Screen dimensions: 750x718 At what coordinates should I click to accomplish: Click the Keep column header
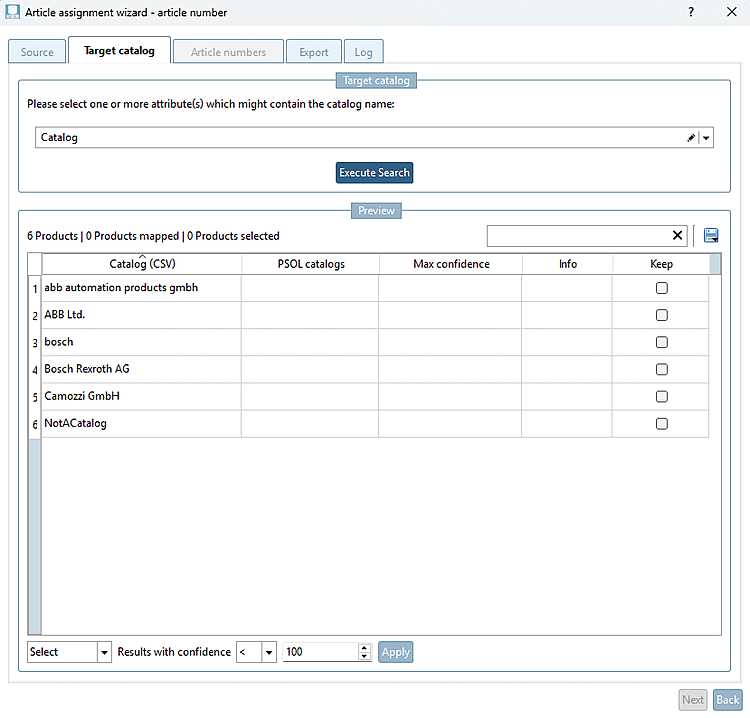(x=661, y=264)
